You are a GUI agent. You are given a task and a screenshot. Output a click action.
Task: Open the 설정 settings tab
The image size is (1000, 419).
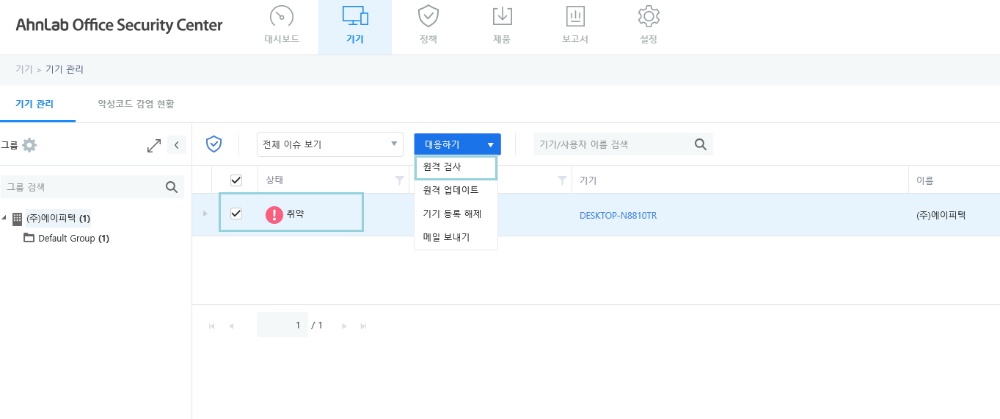[x=649, y=26]
